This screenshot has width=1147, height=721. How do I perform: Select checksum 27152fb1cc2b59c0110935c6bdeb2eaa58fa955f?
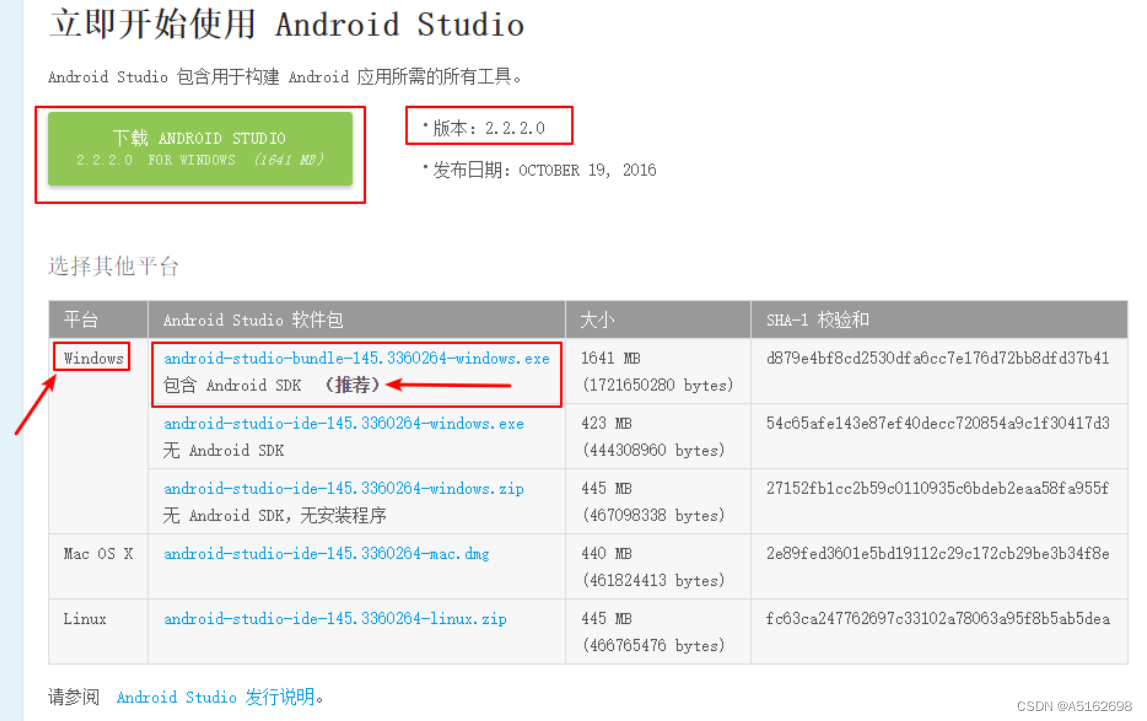938,488
